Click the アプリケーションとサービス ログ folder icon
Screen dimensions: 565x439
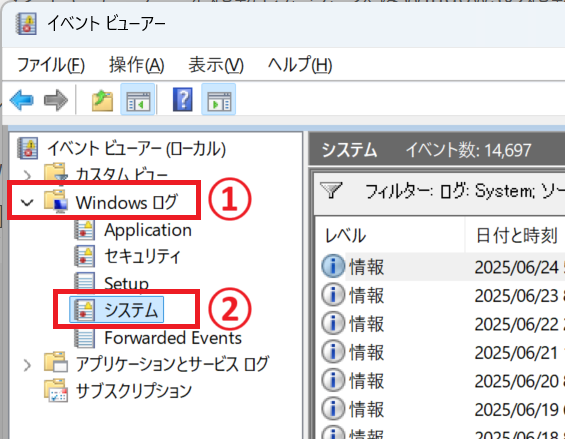click(x=56, y=362)
